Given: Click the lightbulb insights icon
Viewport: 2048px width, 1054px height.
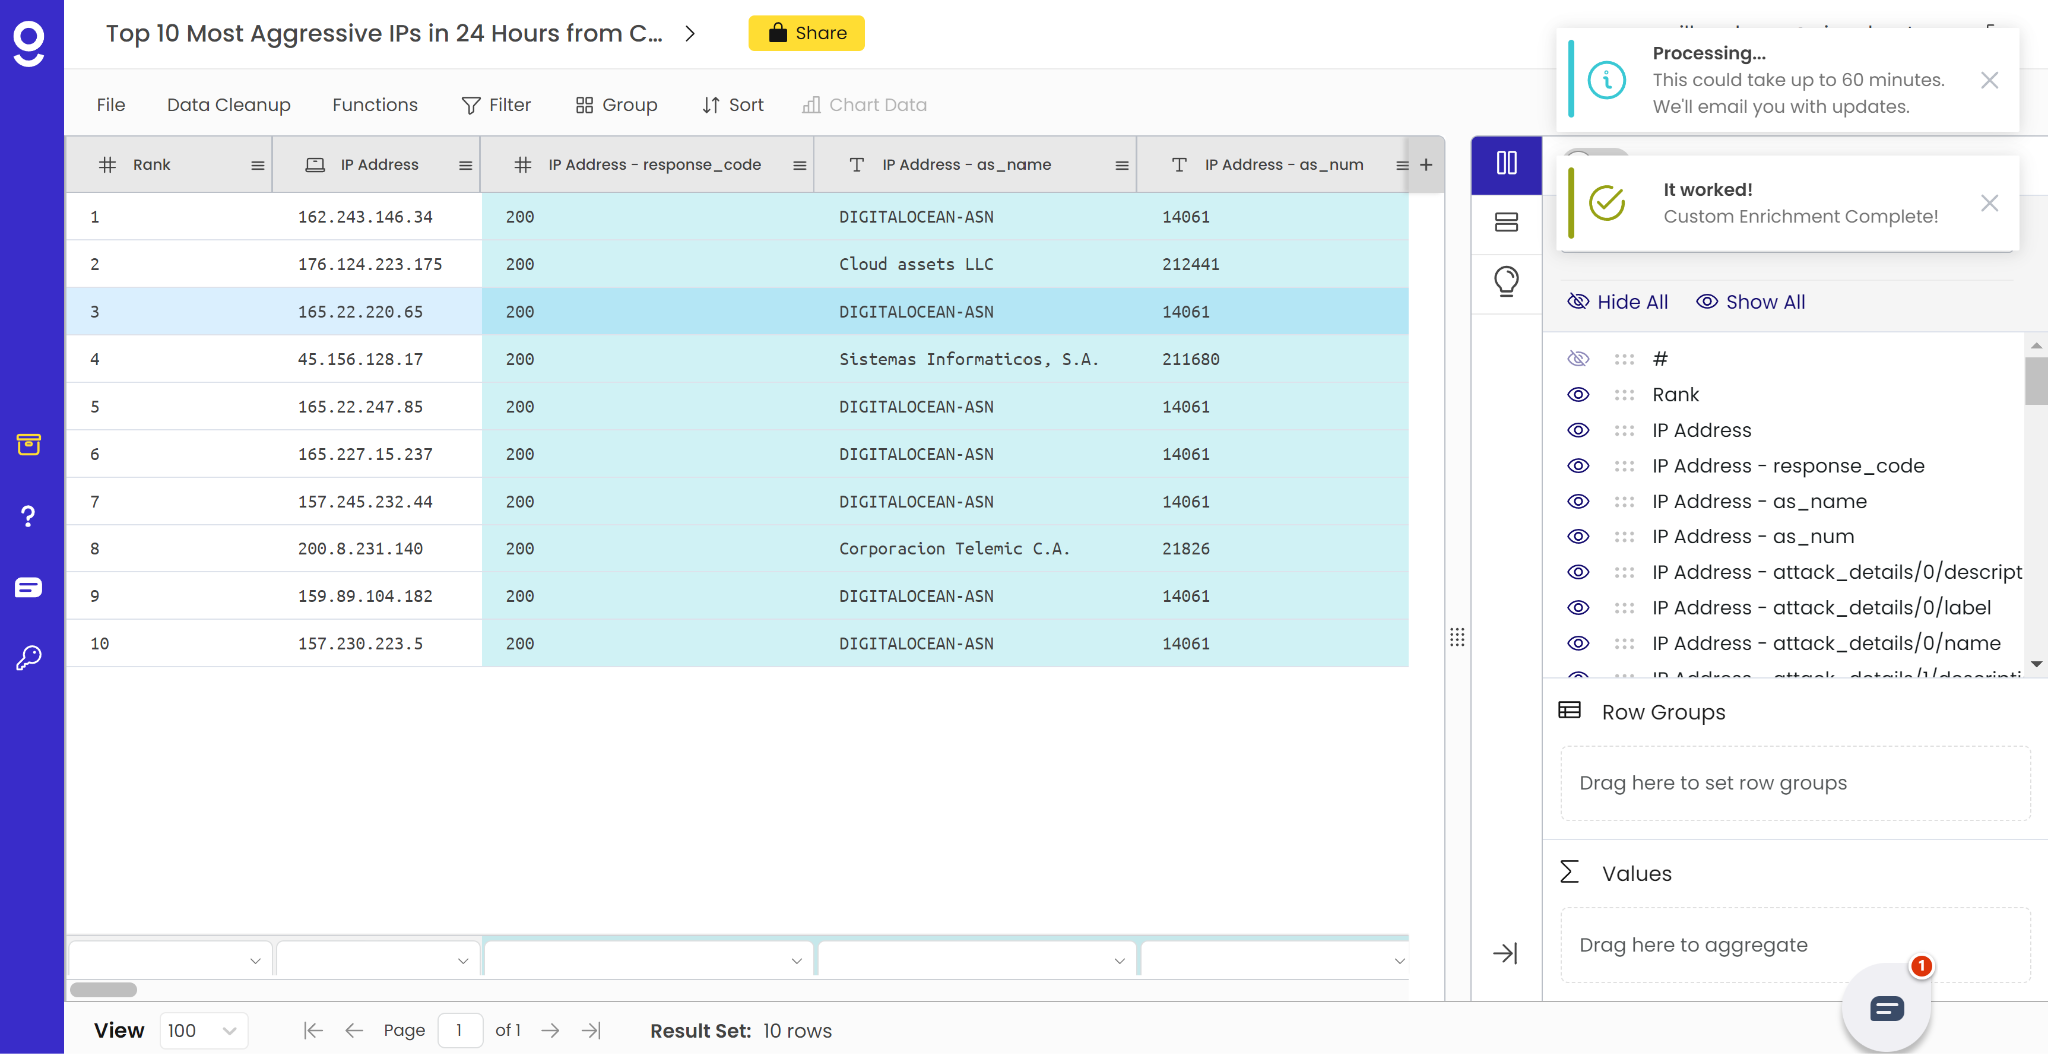Looking at the screenshot, I should tap(1506, 281).
